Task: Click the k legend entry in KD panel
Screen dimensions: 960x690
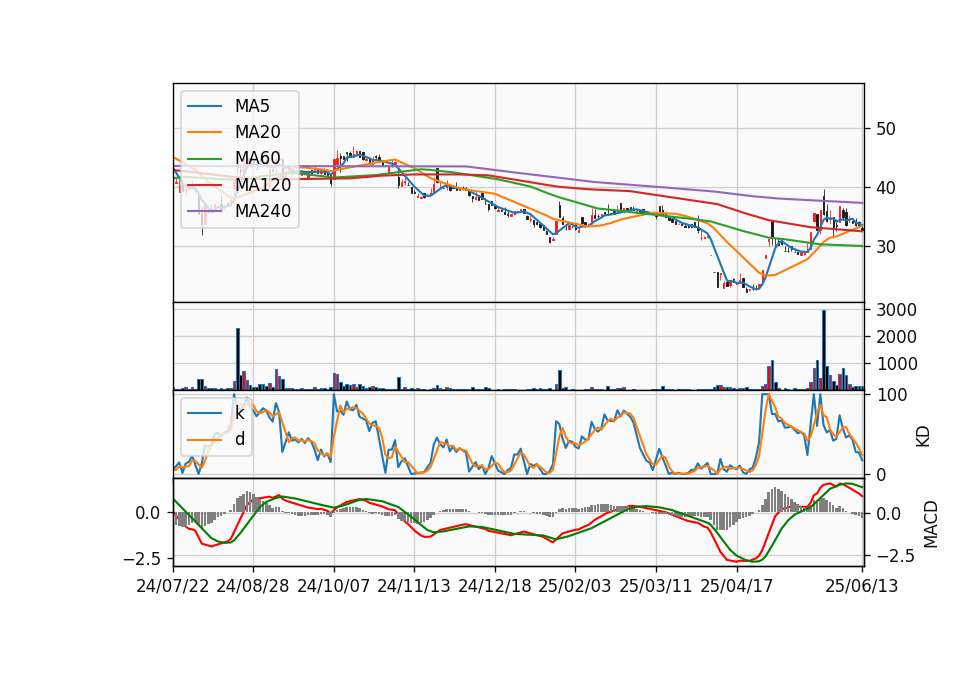Action: [240, 413]
